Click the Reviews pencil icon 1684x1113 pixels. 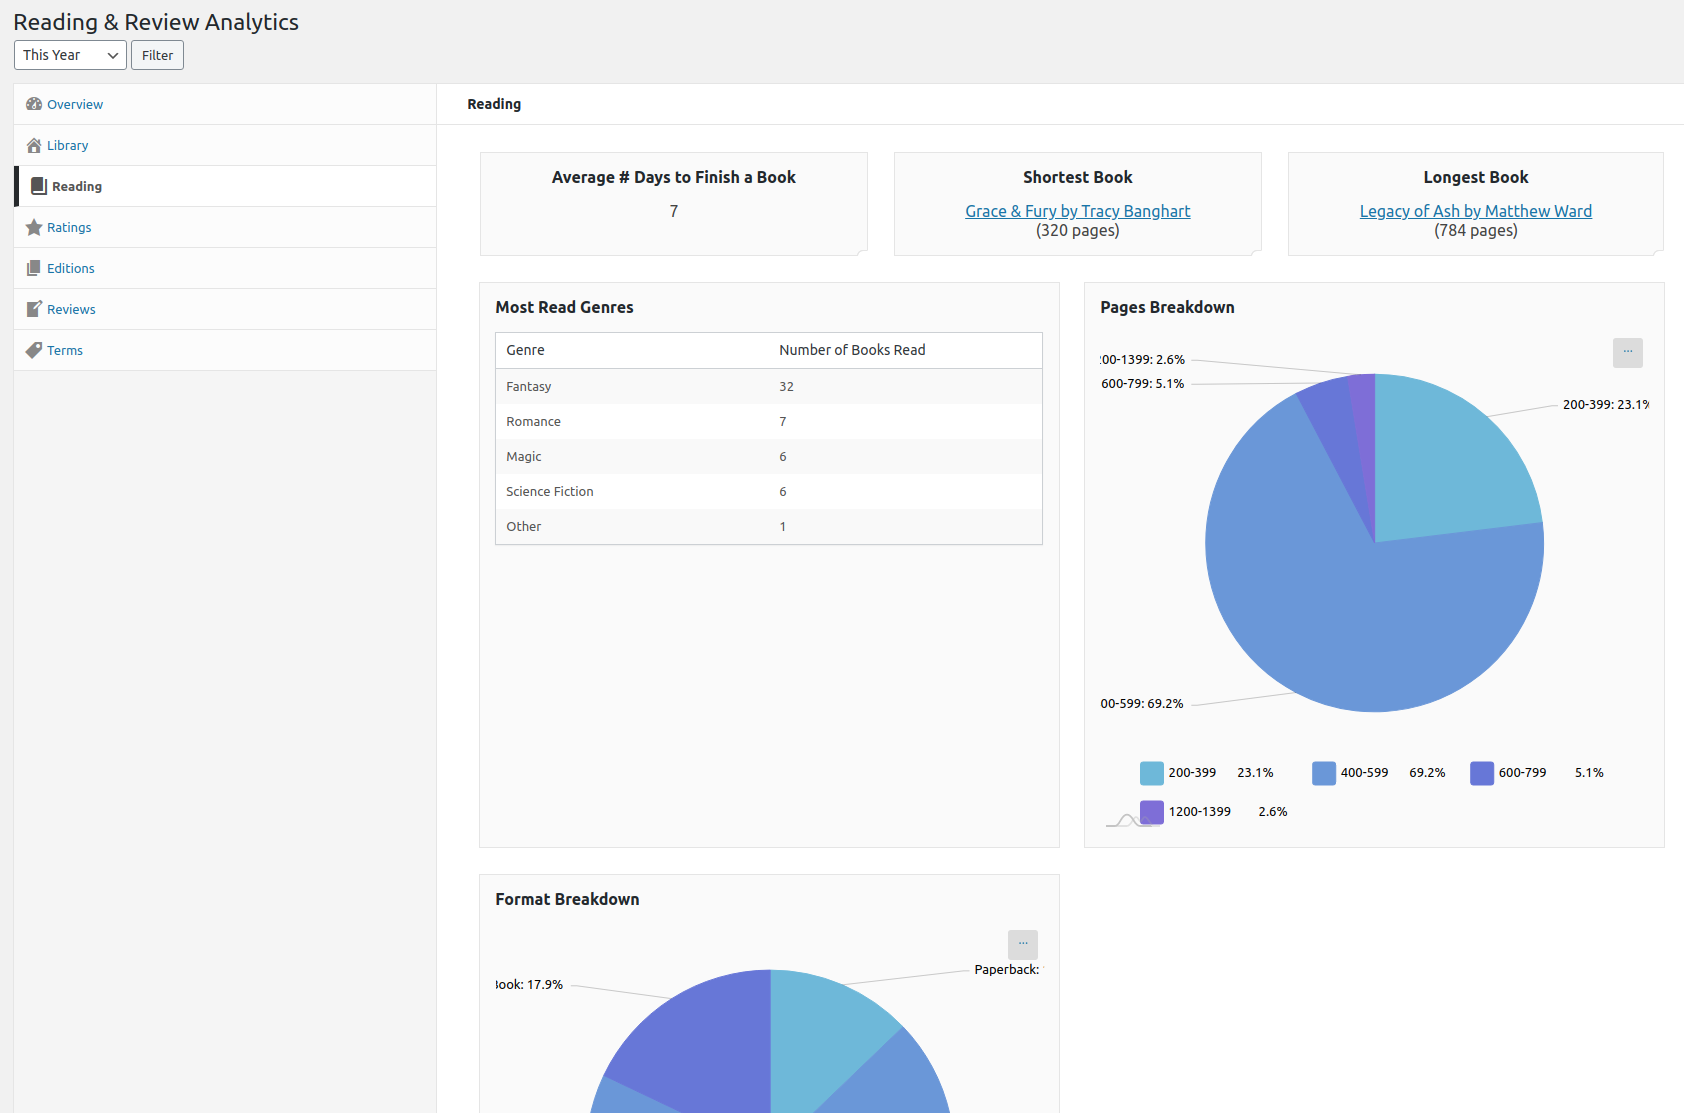pos(34,309)
